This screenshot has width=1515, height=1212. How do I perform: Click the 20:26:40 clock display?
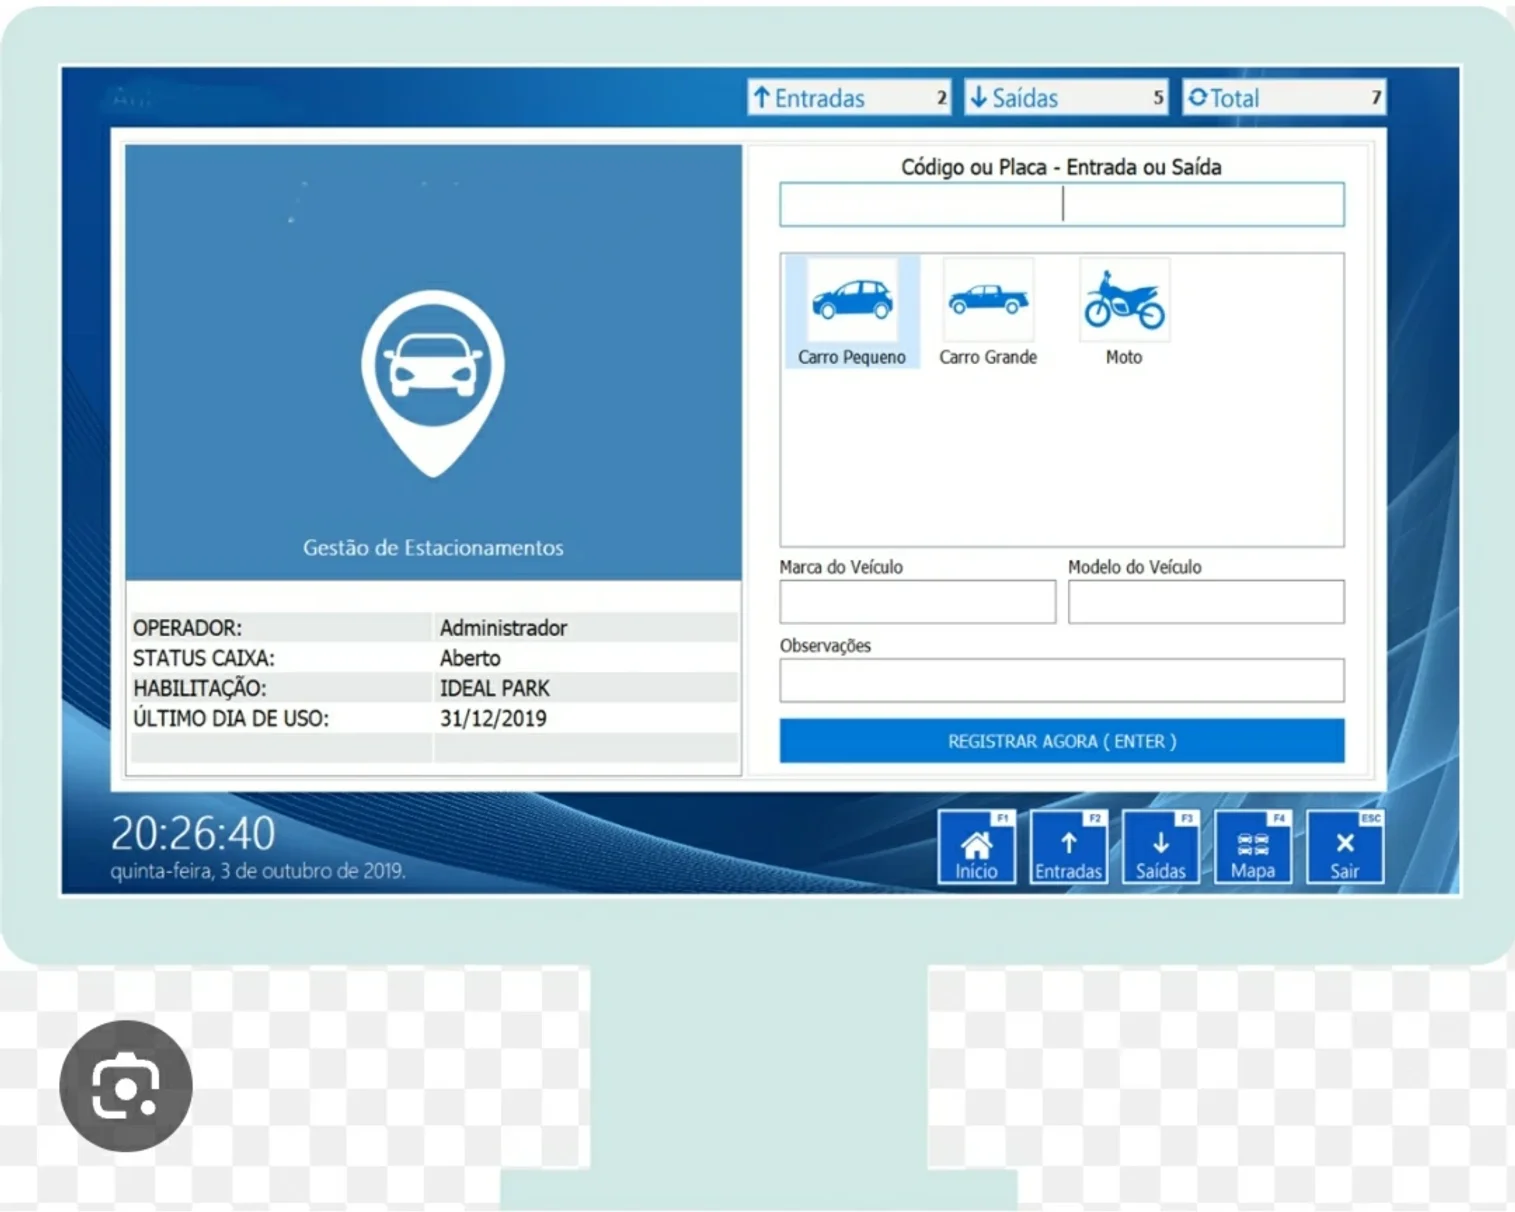(193, 833)
